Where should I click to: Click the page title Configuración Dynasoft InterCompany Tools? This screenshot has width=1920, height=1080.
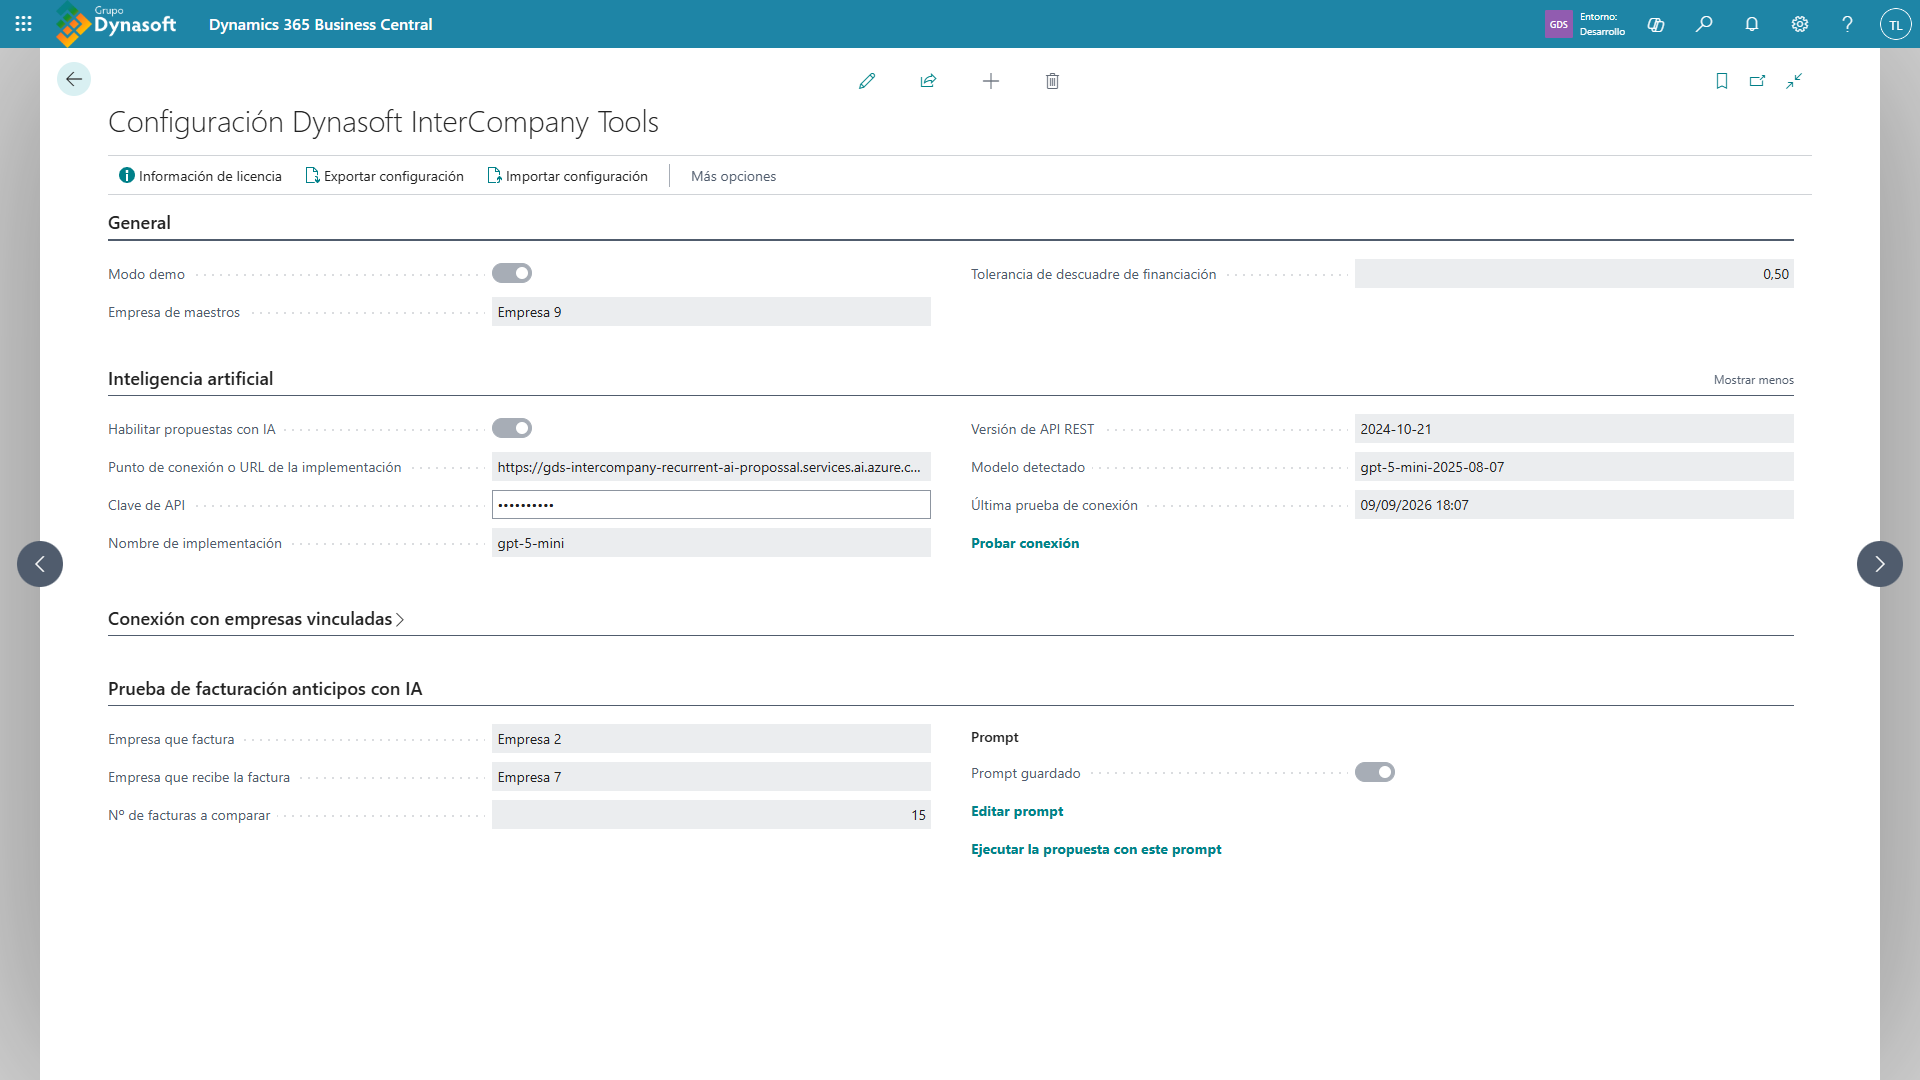[383, 122]
